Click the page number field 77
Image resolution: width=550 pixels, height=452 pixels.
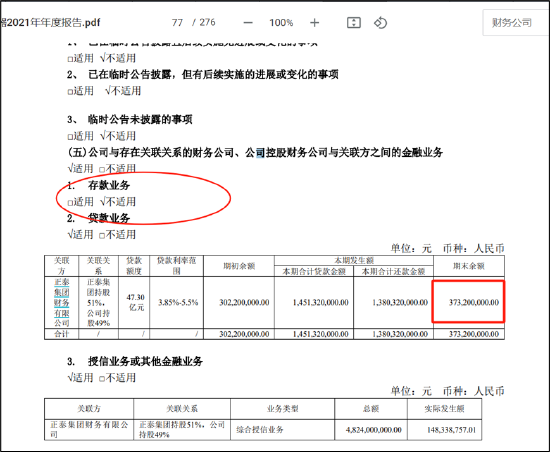pyautogui.click(x=177, y=23)
